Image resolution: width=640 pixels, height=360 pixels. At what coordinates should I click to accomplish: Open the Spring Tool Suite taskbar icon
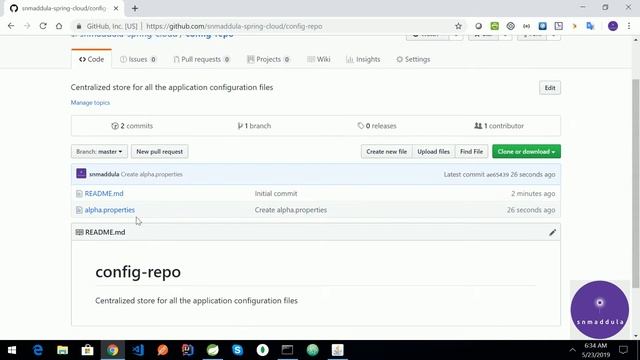pos(213,350)
